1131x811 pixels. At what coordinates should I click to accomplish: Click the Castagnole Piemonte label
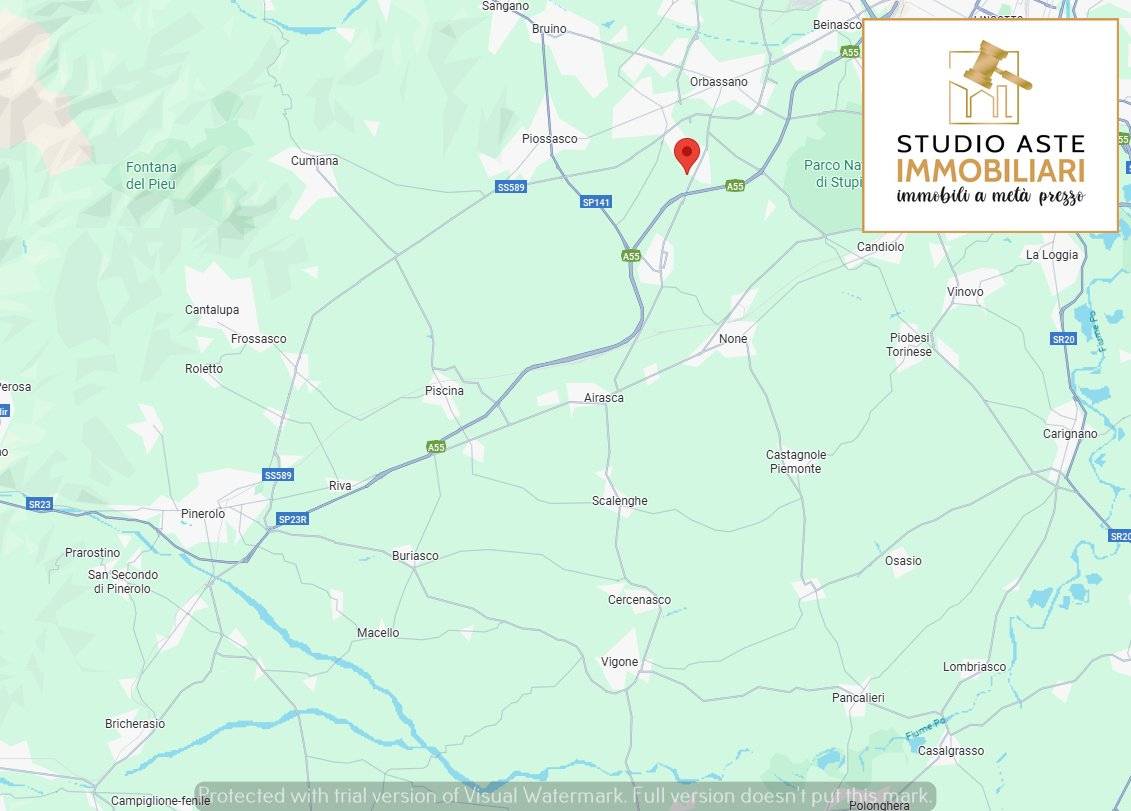(x=796, y=462)
